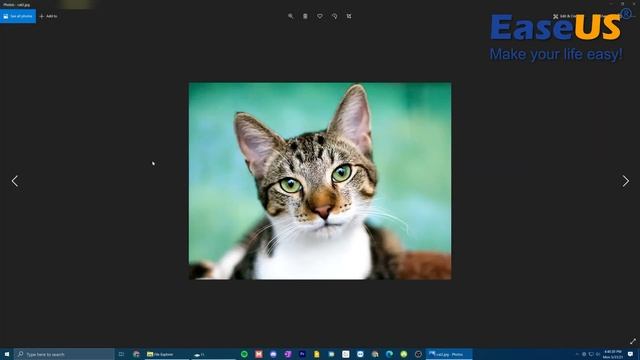Open the Windows Start menu
The width and height of the screenshot is (640, 360).
(7, 354)
